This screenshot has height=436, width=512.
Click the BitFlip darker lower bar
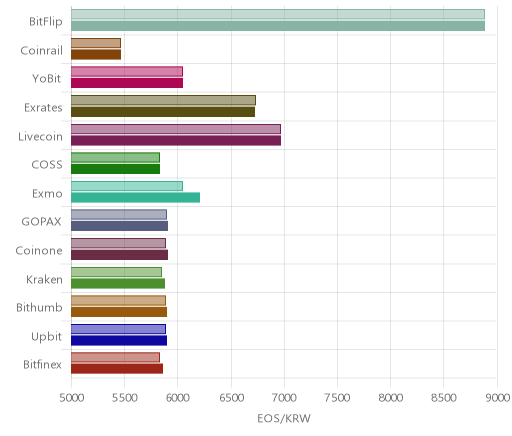tap(278, 26)
